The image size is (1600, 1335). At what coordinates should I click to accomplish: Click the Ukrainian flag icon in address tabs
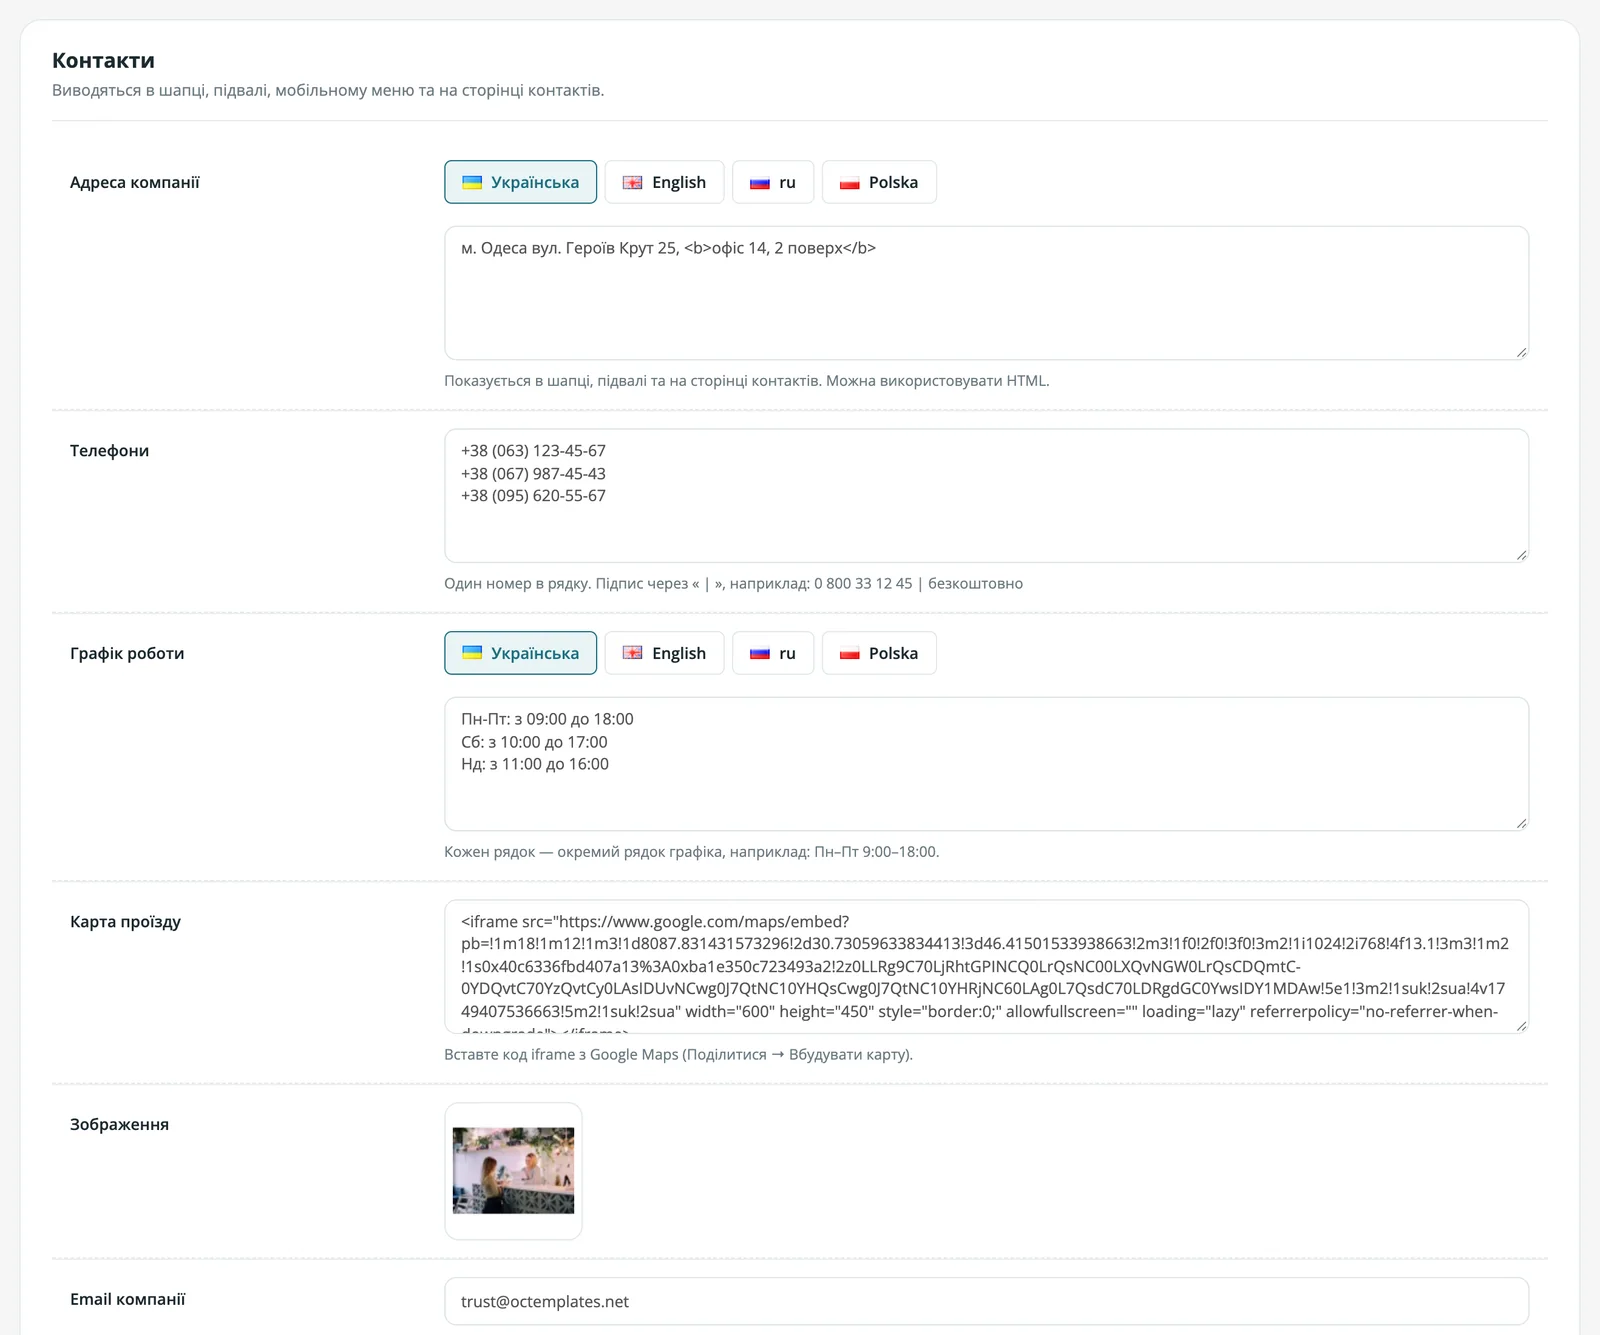472,183
